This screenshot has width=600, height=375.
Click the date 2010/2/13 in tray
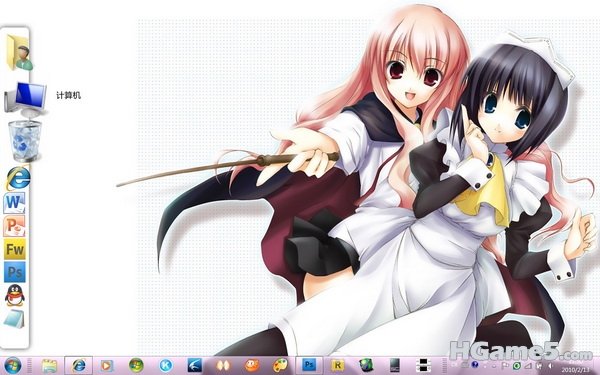click(576, 370)
